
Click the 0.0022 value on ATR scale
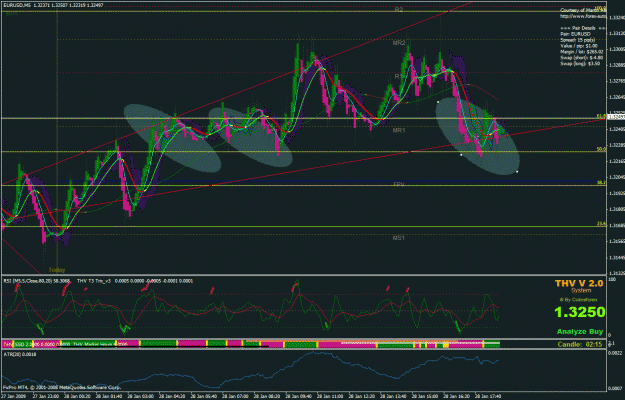614,353
